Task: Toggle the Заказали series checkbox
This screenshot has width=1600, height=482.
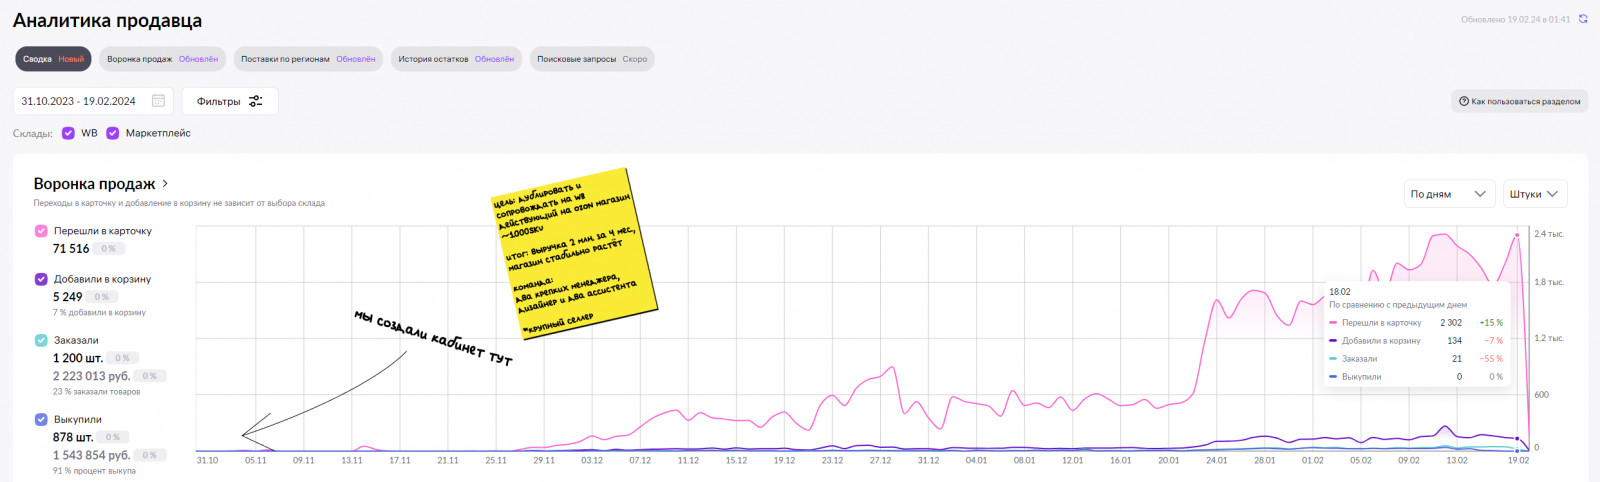Action: tap(41, 340)
